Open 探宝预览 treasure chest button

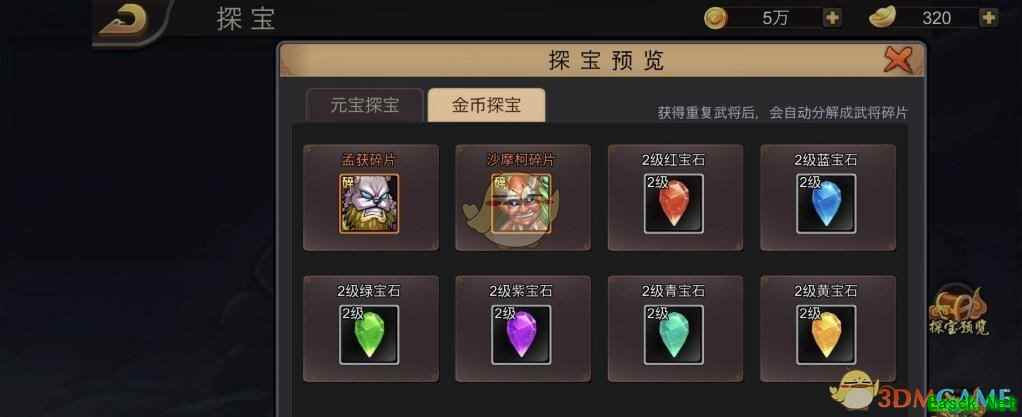[x=958, y=311]
